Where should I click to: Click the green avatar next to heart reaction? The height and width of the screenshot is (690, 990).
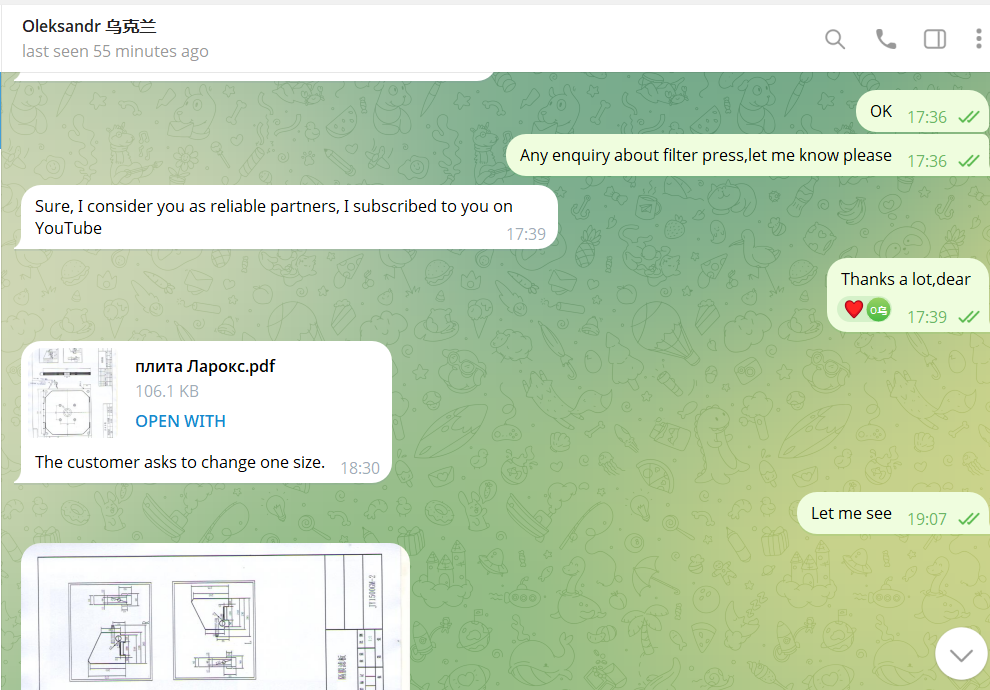878,310
